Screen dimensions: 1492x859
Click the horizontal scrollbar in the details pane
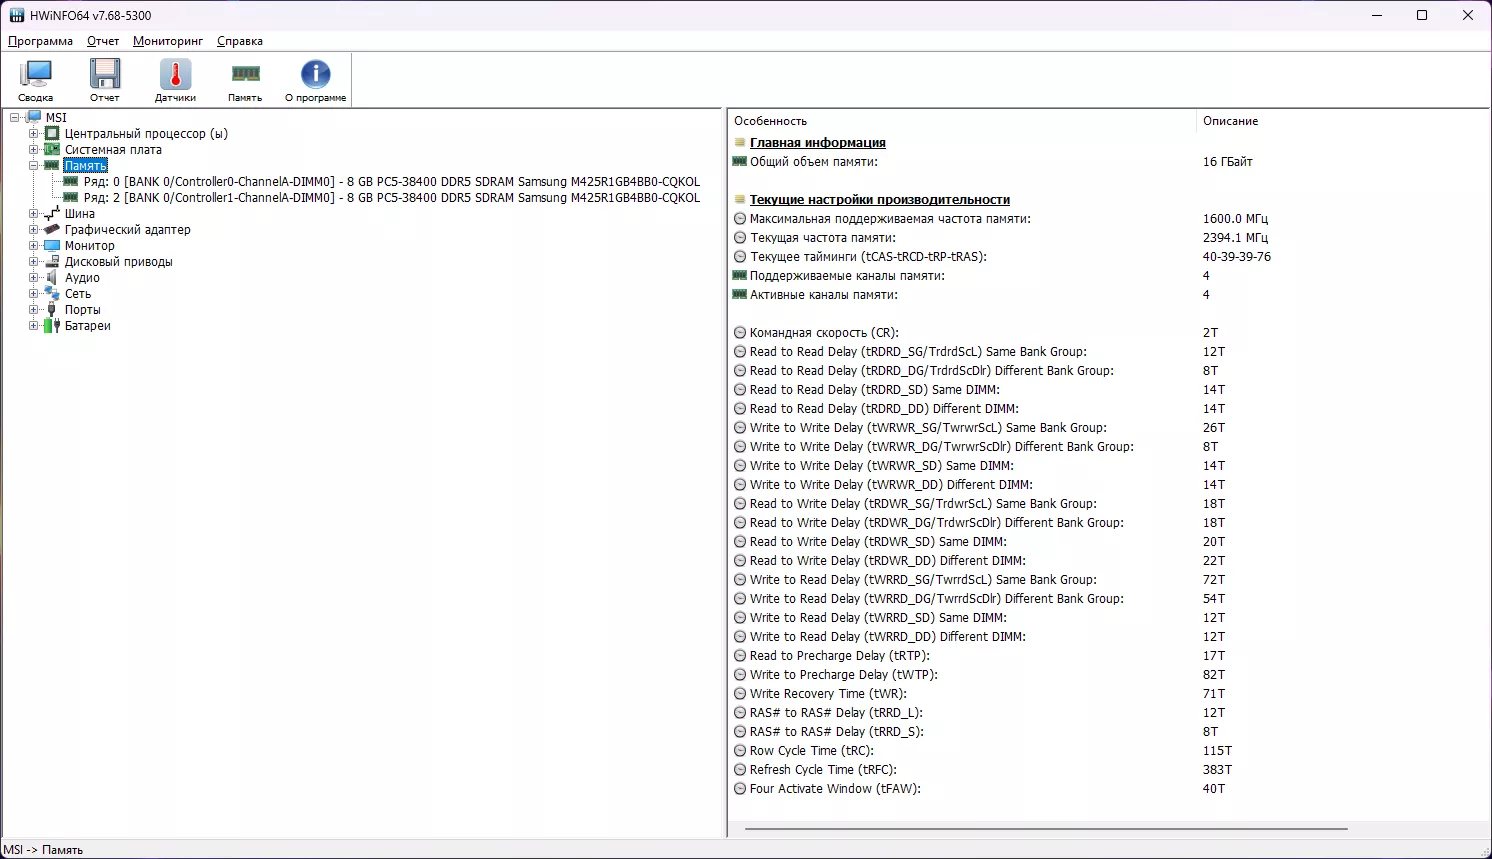point(1046,829)
